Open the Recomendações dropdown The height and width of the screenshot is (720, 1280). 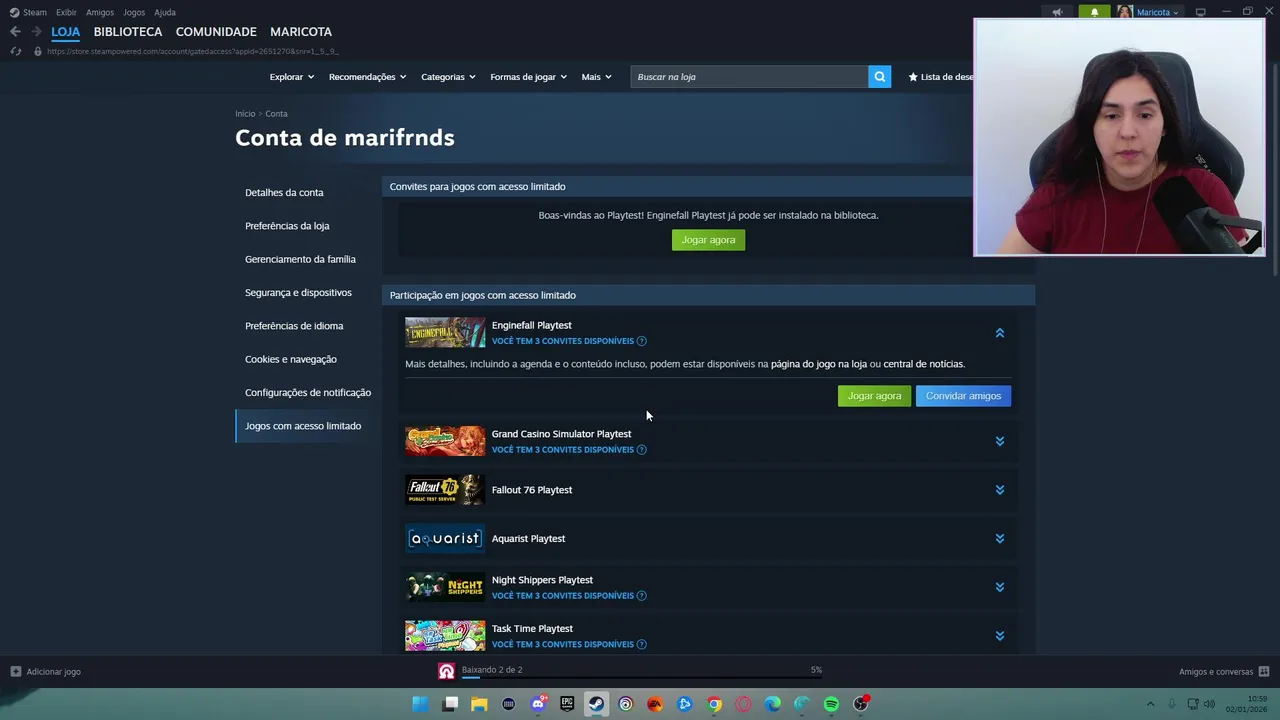[x=367, y=77]
